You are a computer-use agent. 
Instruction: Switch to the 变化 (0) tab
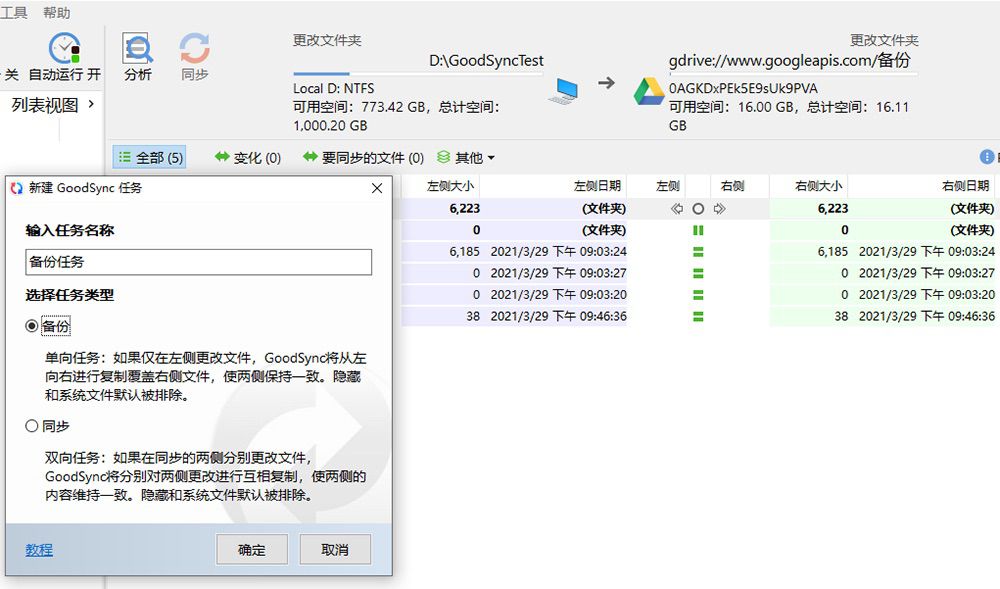point(248,157)
